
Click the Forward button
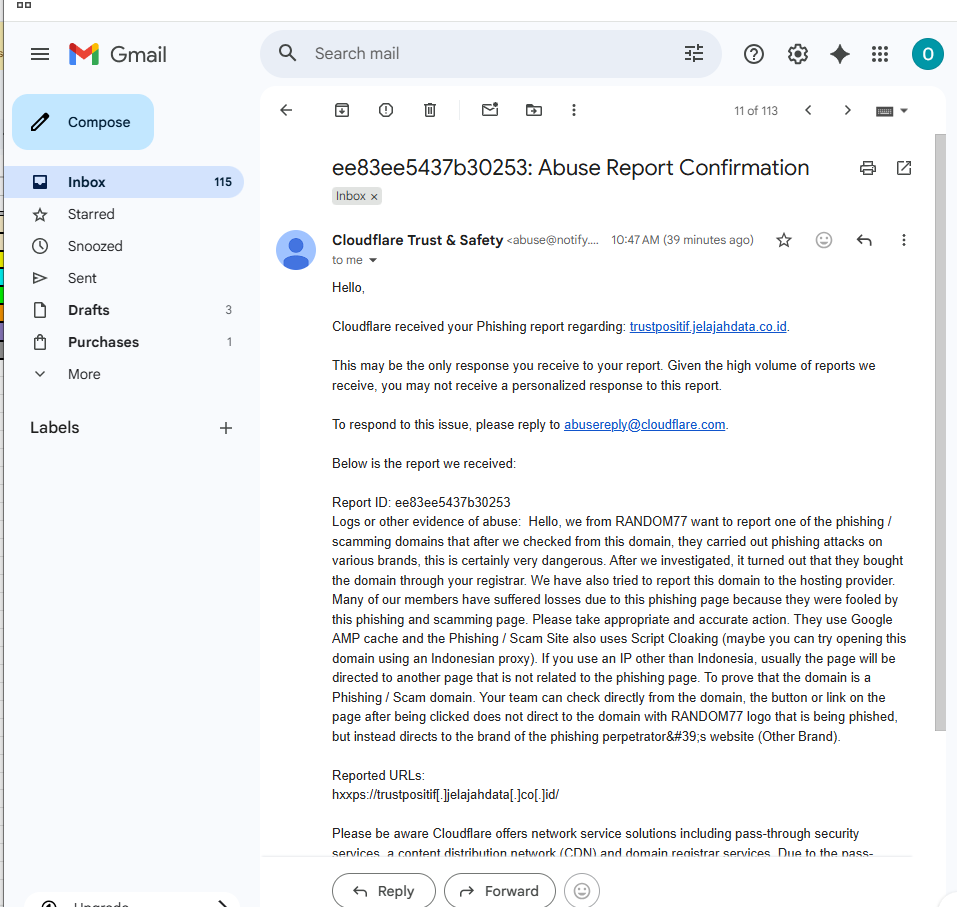coord(500,891)
